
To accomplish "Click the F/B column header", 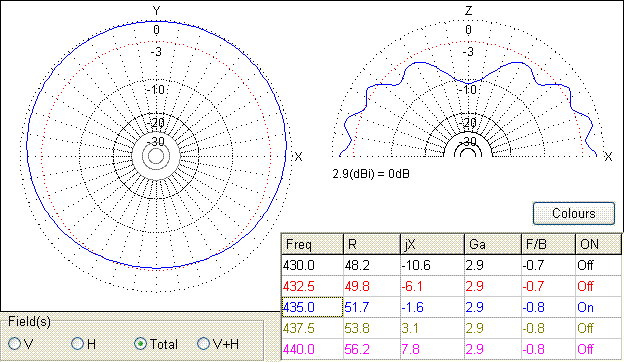I will click(x=548, y=244).
